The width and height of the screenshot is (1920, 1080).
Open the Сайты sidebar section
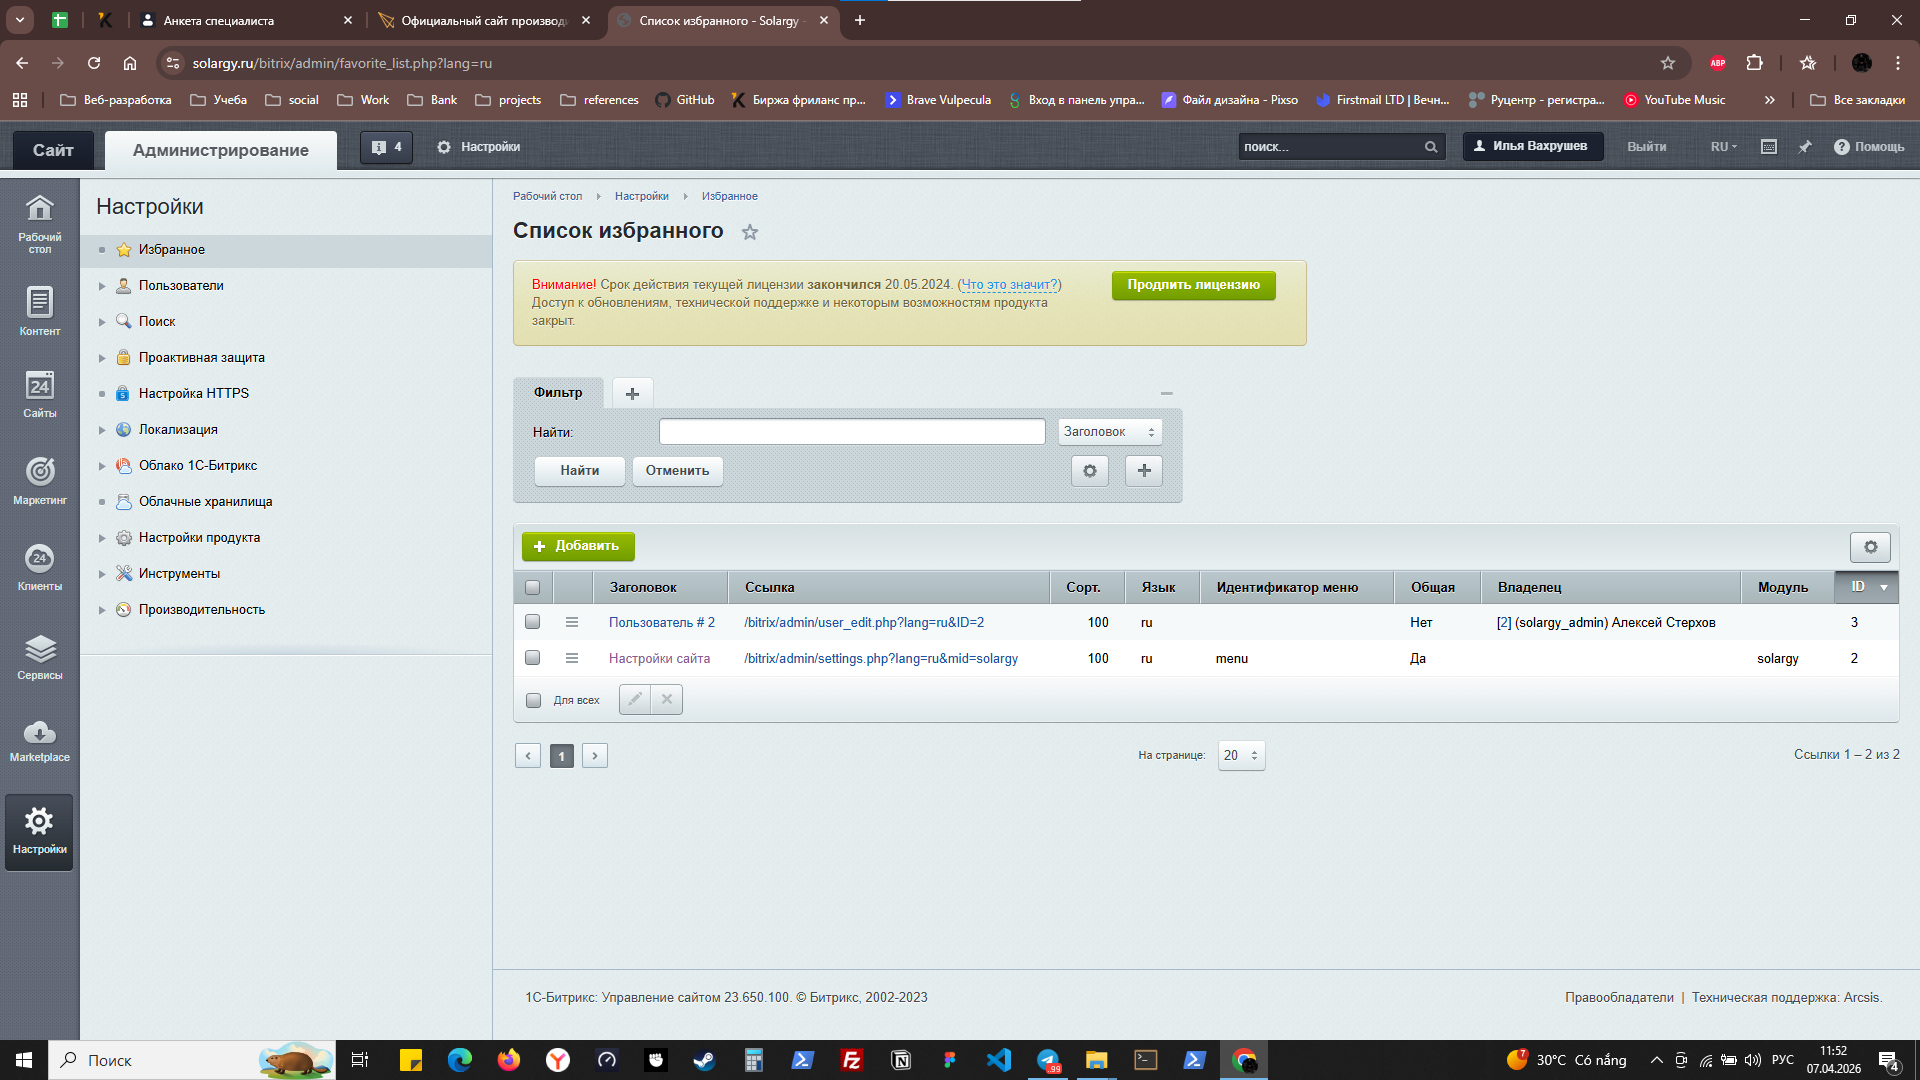click(x=39, y=394)
